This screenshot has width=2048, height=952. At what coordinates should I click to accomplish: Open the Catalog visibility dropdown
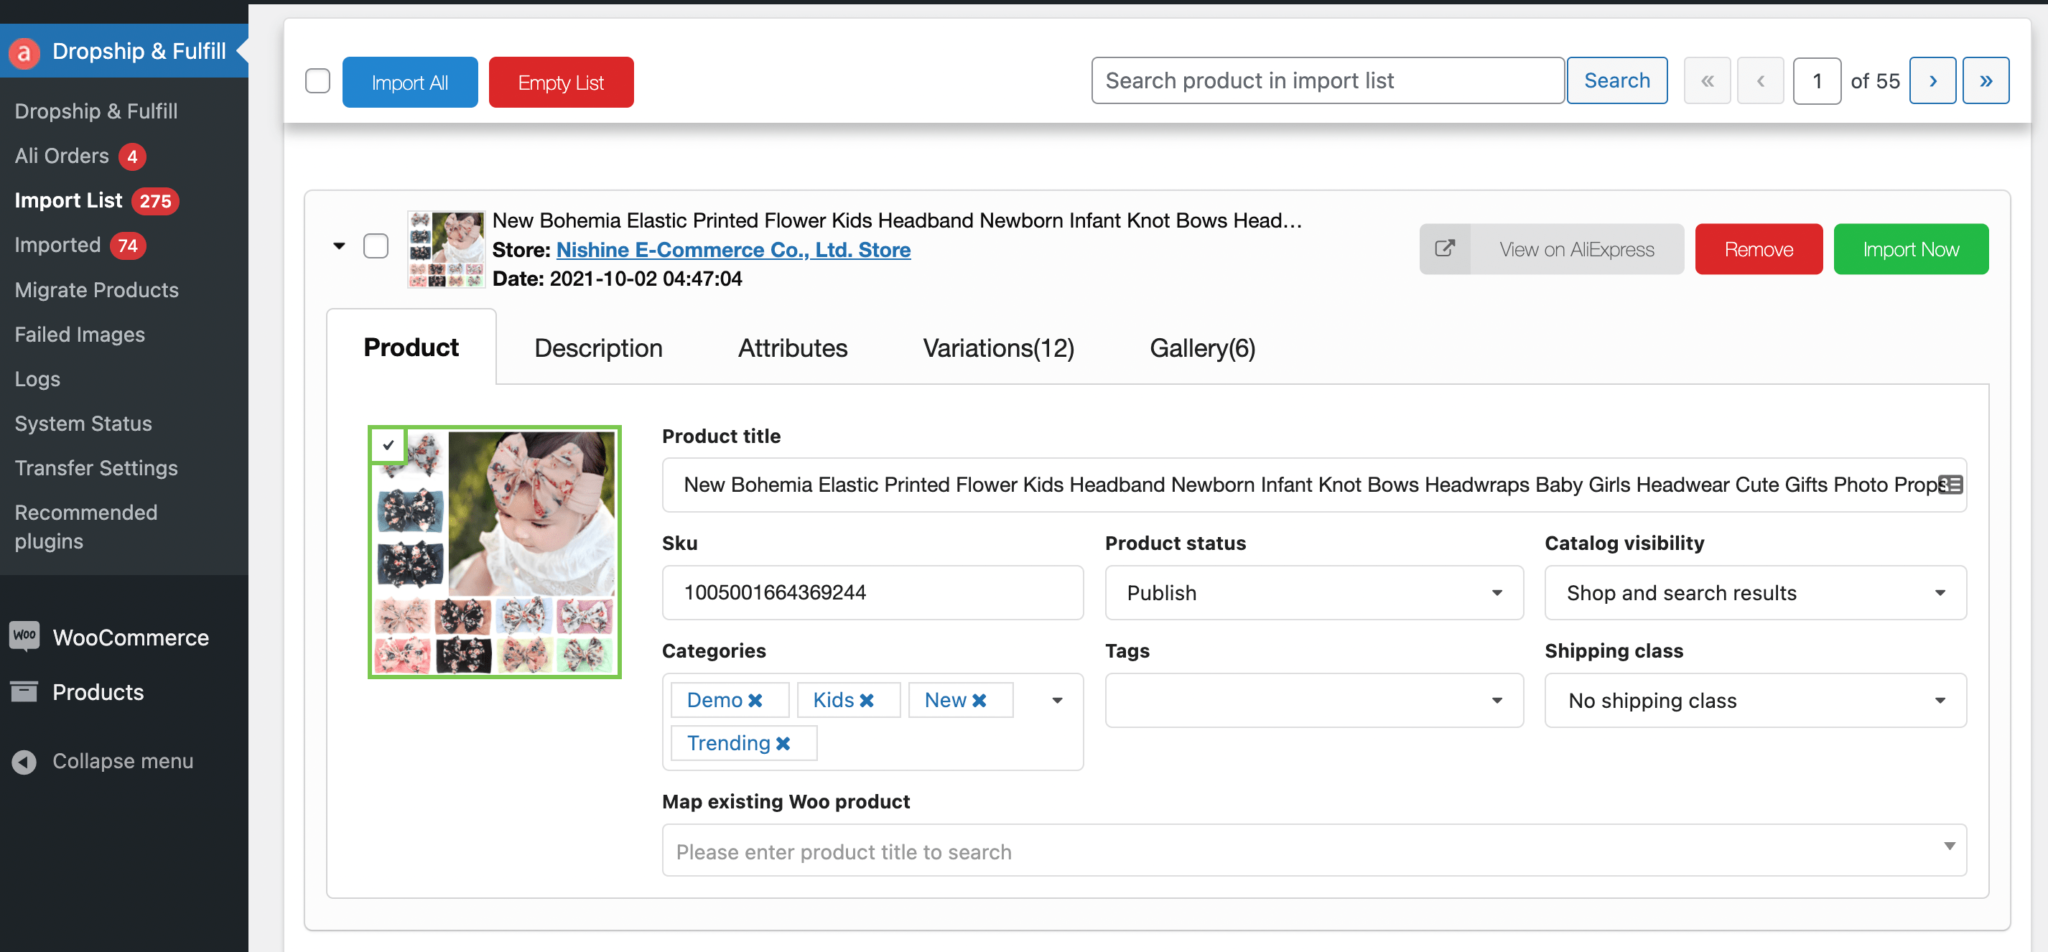[x=1755, y=593]
